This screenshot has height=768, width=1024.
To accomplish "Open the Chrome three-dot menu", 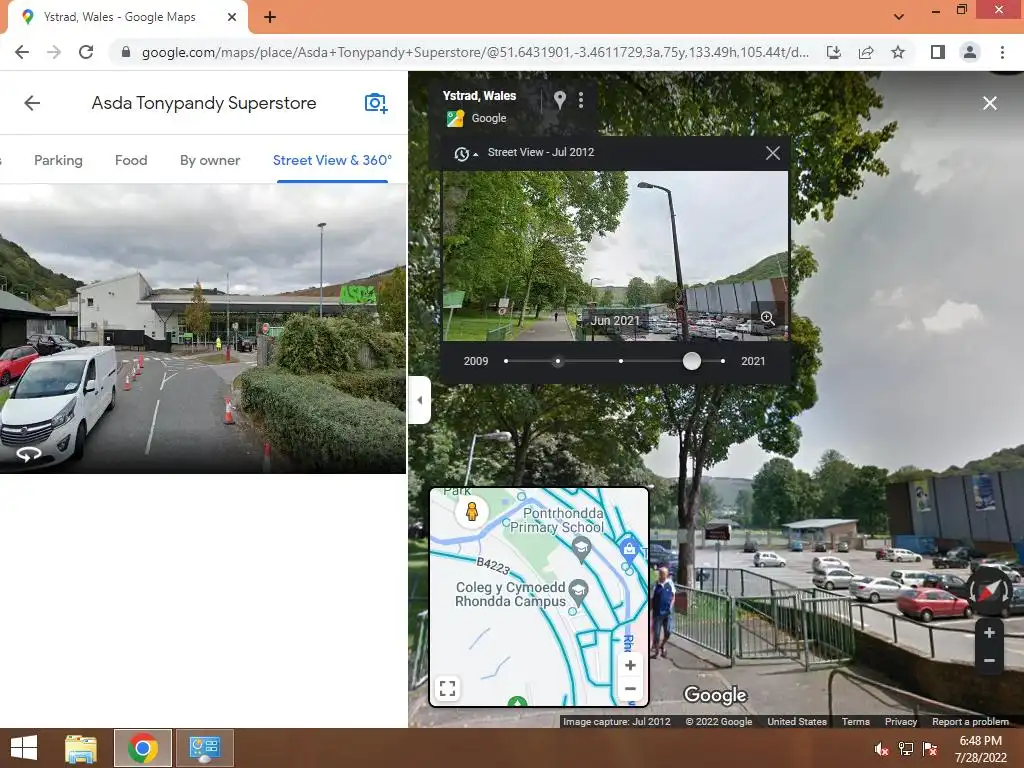I will tap(1002, 52).
